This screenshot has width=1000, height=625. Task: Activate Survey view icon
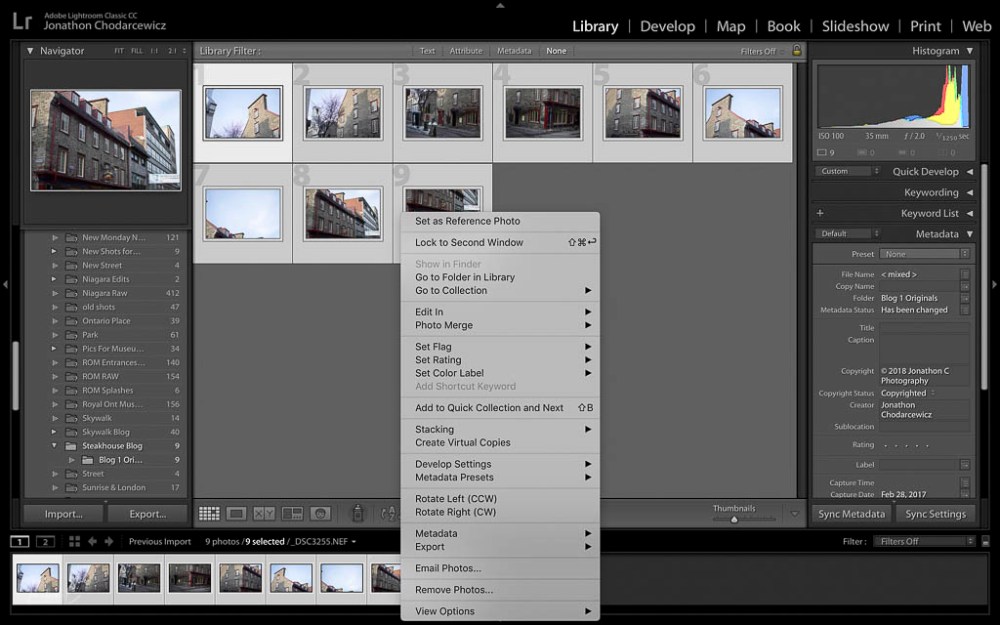click(292, 513)
